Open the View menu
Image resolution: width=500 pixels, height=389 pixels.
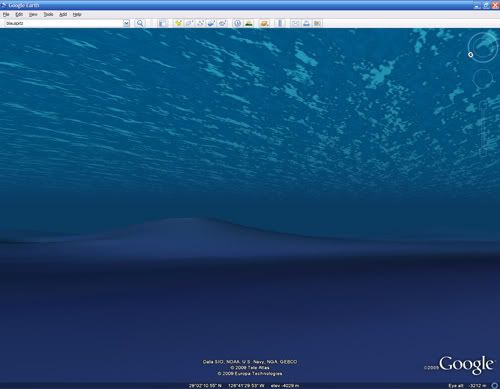tap(33, 14)
